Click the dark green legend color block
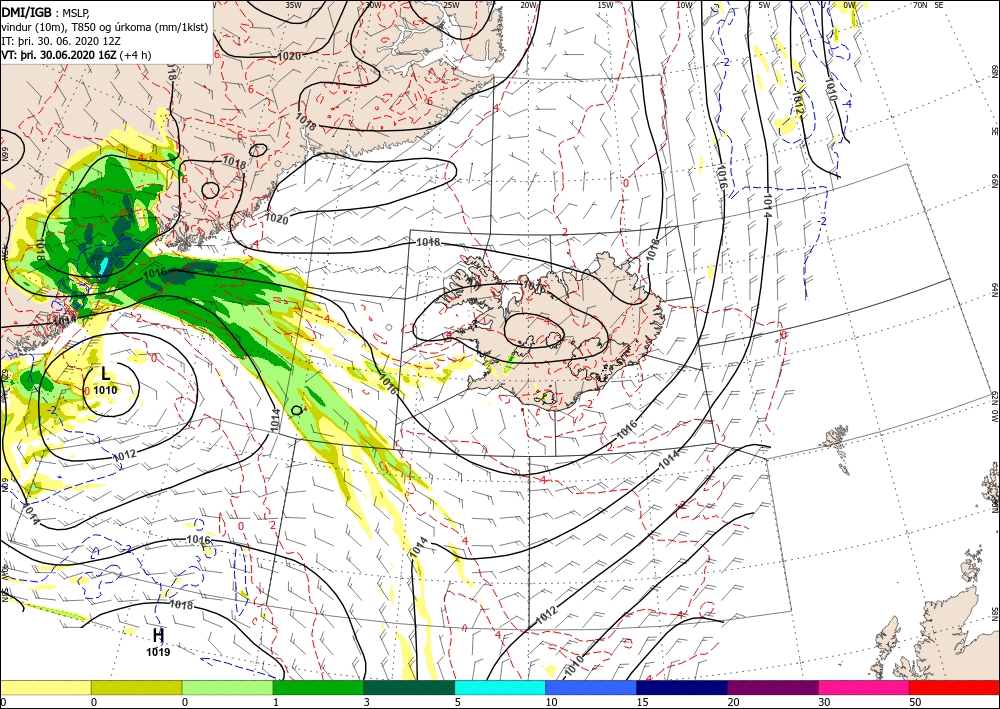The image size is (1000, 709). [409, 687]
